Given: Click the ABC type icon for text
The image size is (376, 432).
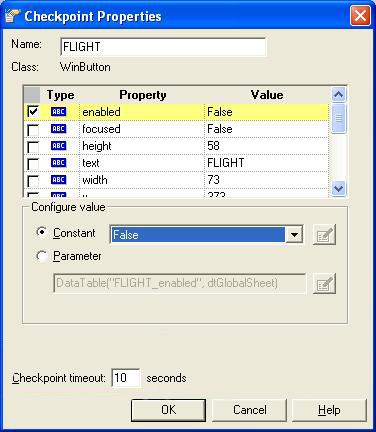Looking at the screenshot, I should click(x=58, y=163).
